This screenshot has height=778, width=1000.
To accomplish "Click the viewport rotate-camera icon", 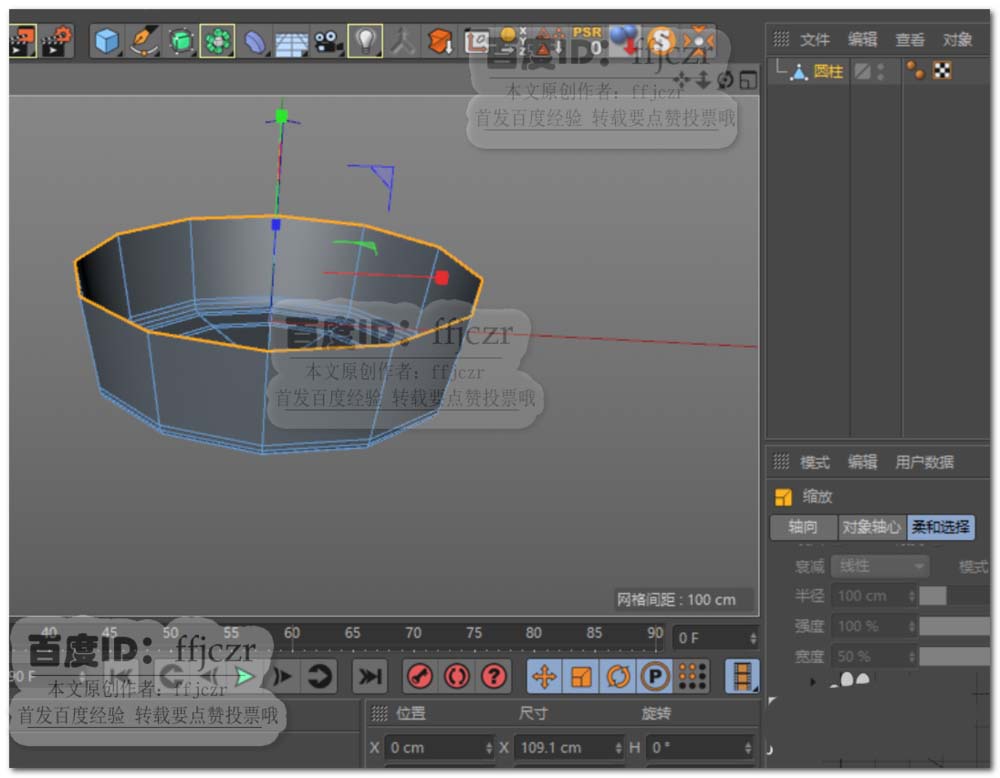I will click(x=725, y=80).
